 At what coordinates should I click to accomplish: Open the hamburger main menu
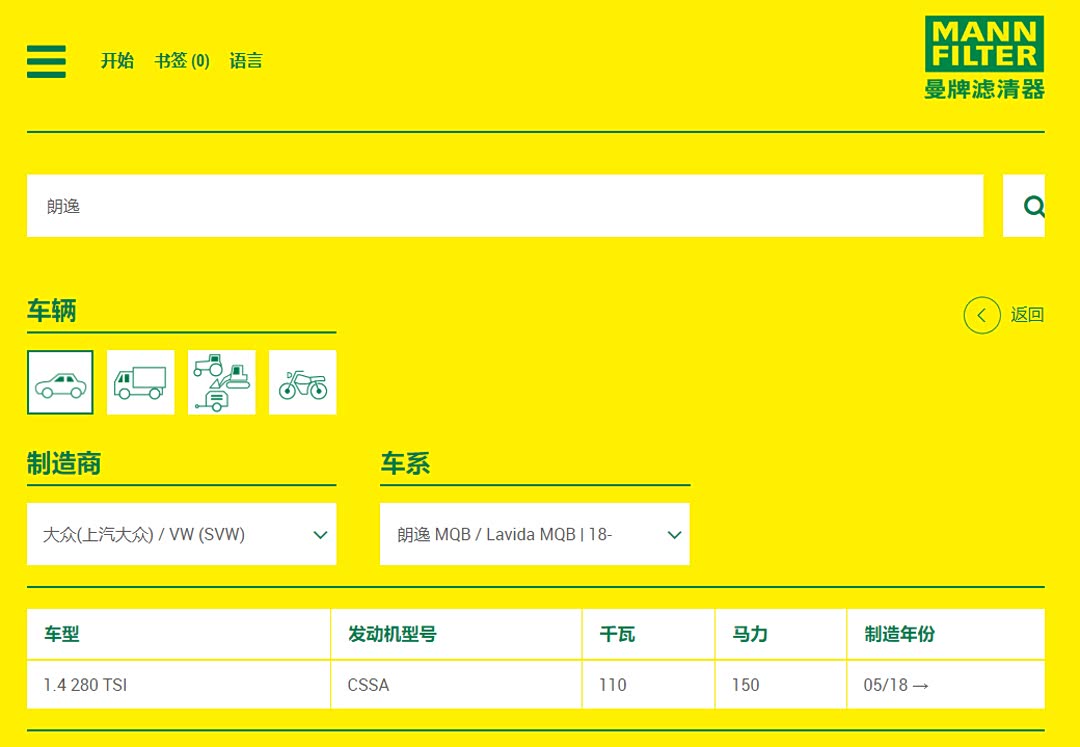46,61
